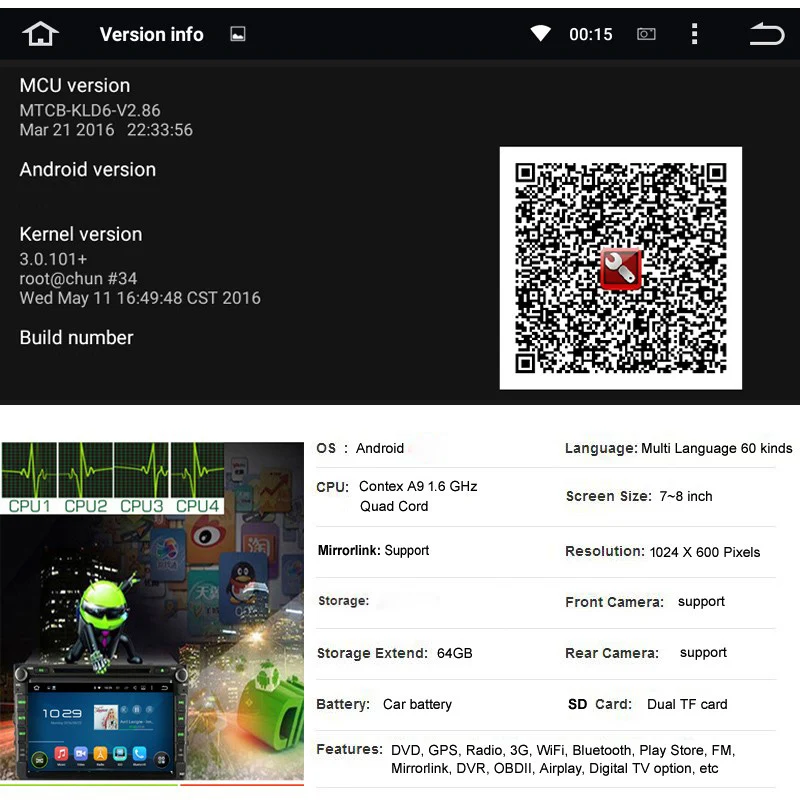Tap the wrench icon inside the QR code
The height and width of the screenshot is (800, 800).
click(620, 269)
